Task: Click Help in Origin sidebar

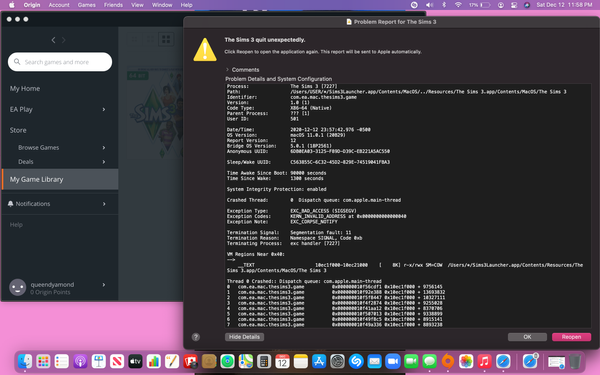Action: coord(16,225)
